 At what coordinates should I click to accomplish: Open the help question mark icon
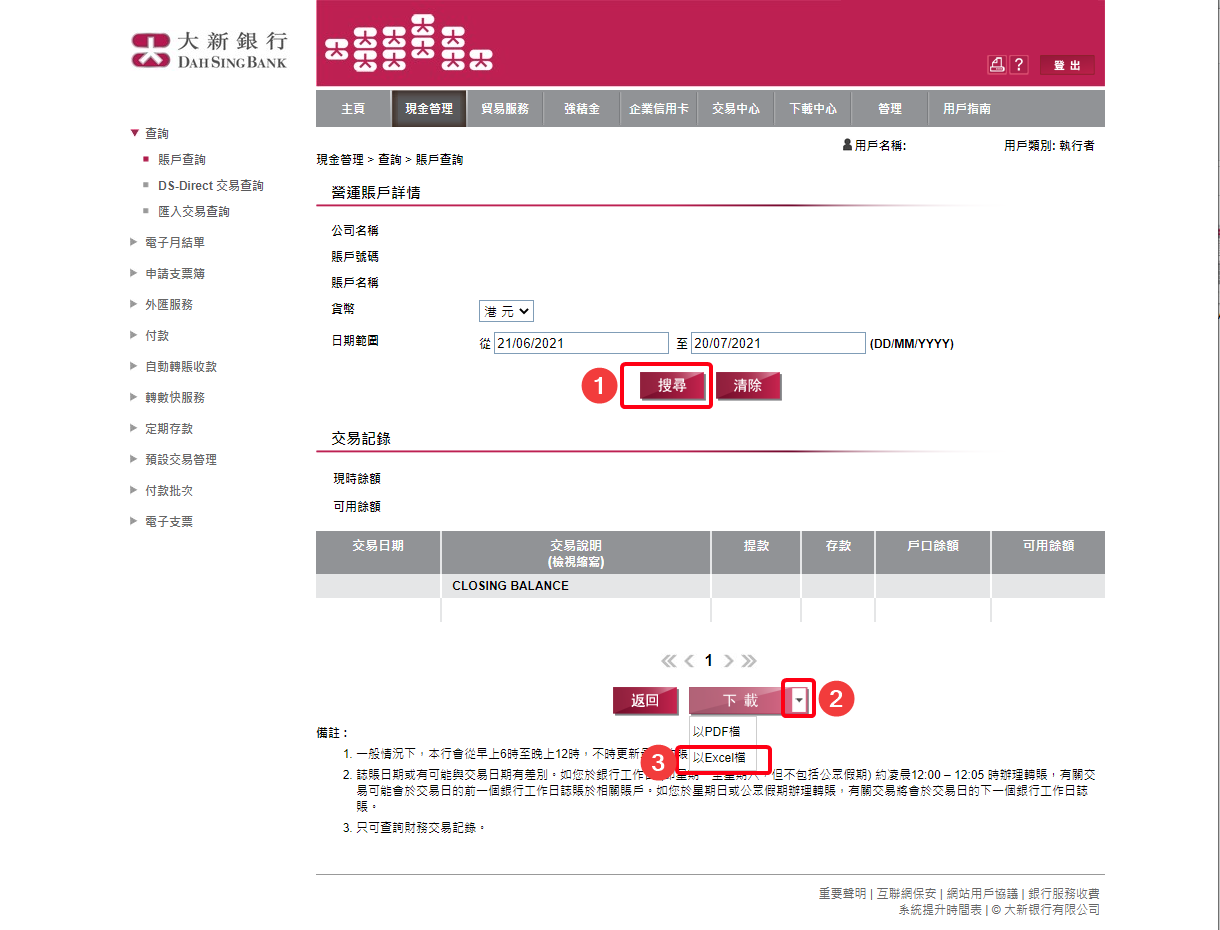1018,65
